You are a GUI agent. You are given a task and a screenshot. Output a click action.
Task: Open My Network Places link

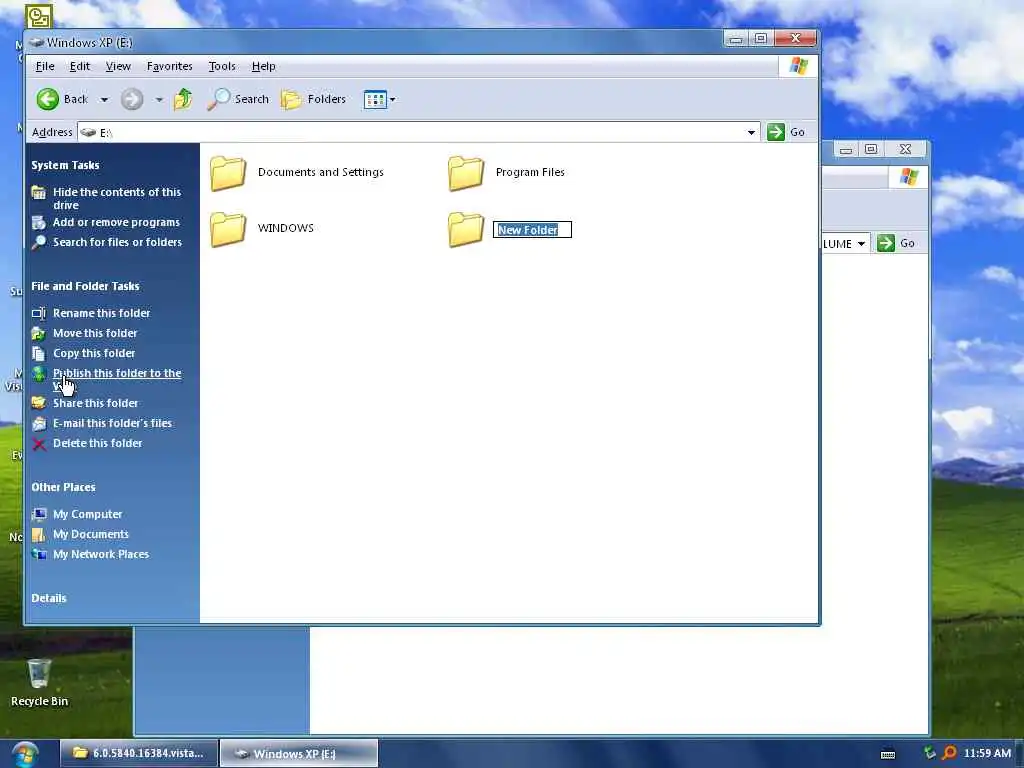pyautogui.click(x=101, y=554)
